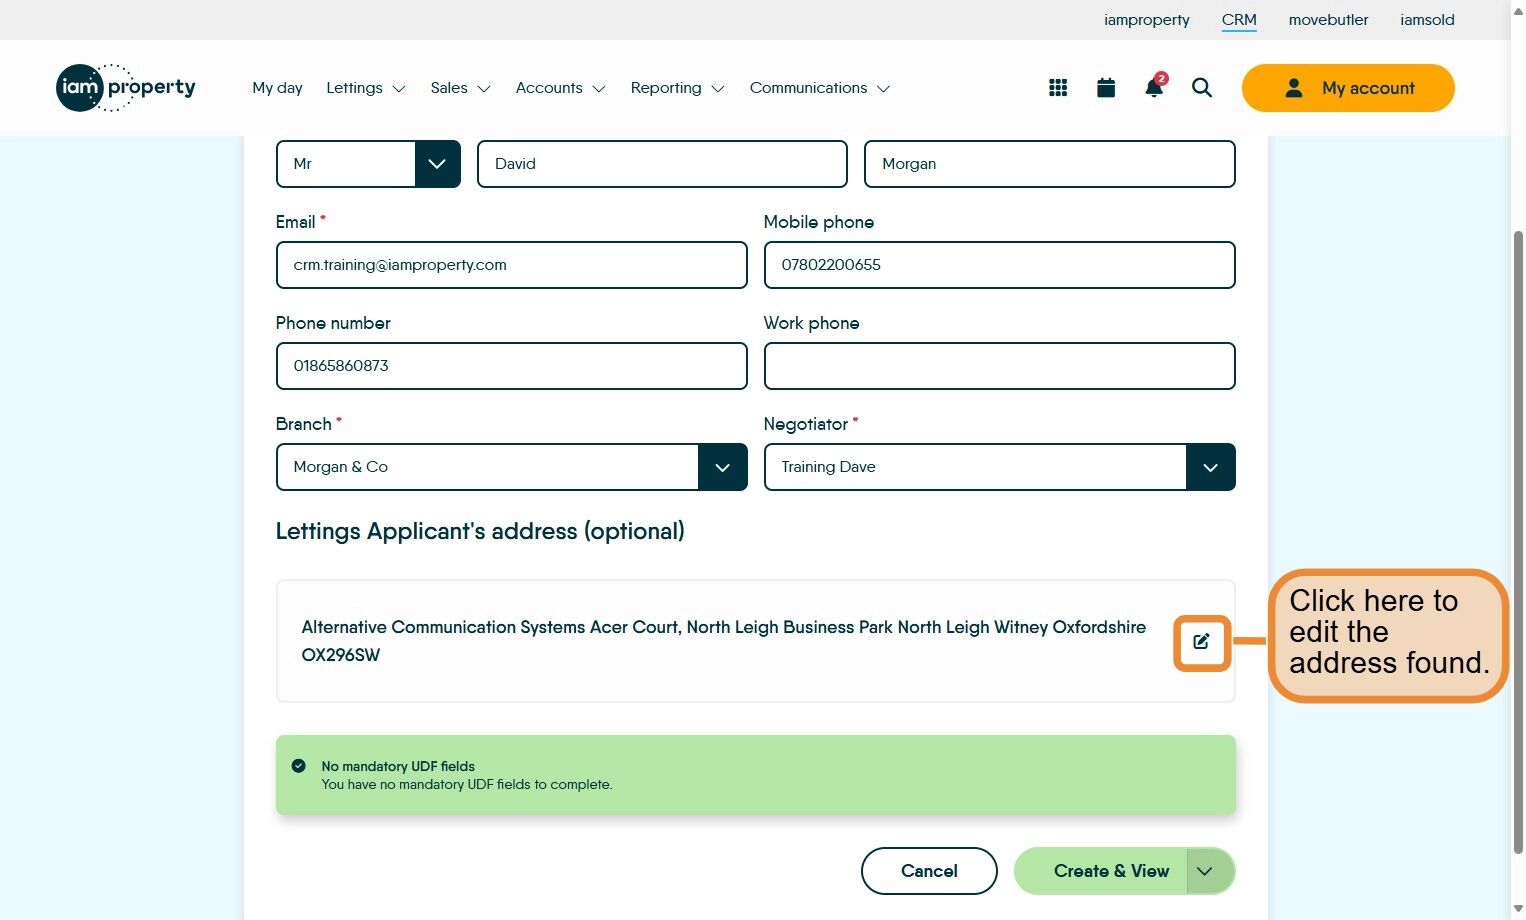
Task: Click the Phone number input field
Action: (x=511, y=366)
